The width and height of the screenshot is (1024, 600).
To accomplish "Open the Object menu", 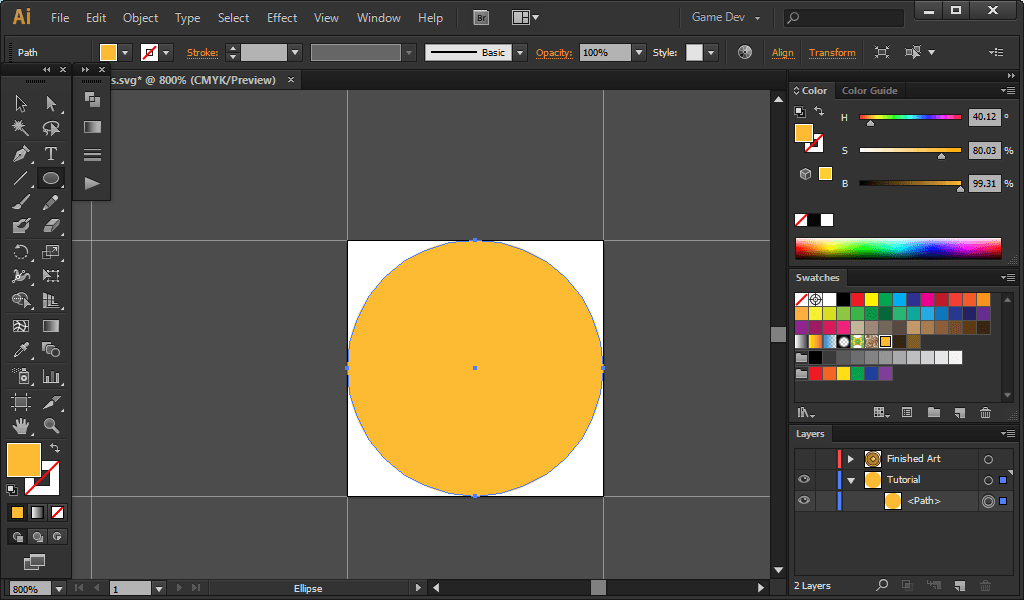I will (x=140, y=17).
